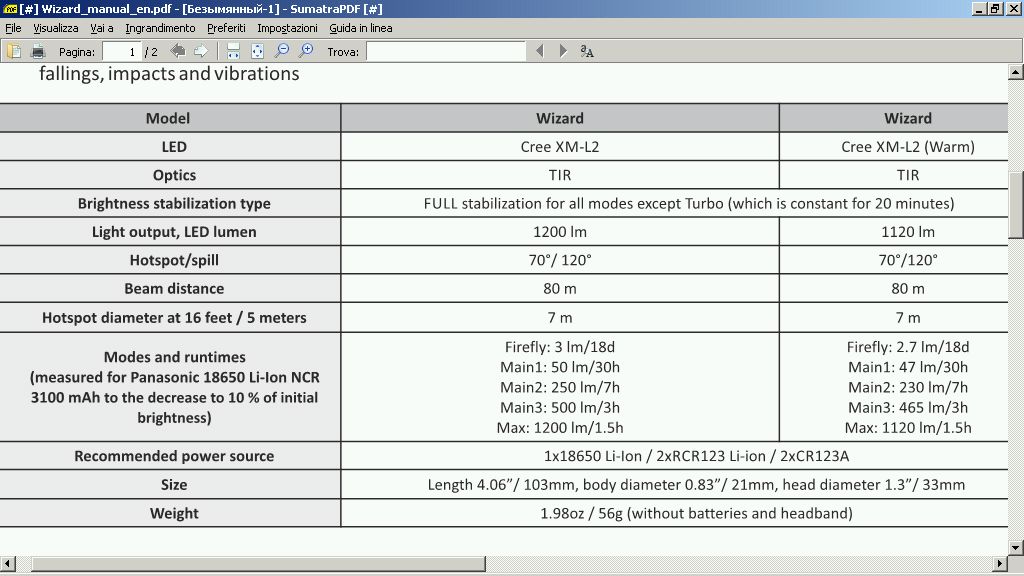Click 'fallings, impacts and vibrations' text
Screen dimensions: 1024x576
(169, 73)
